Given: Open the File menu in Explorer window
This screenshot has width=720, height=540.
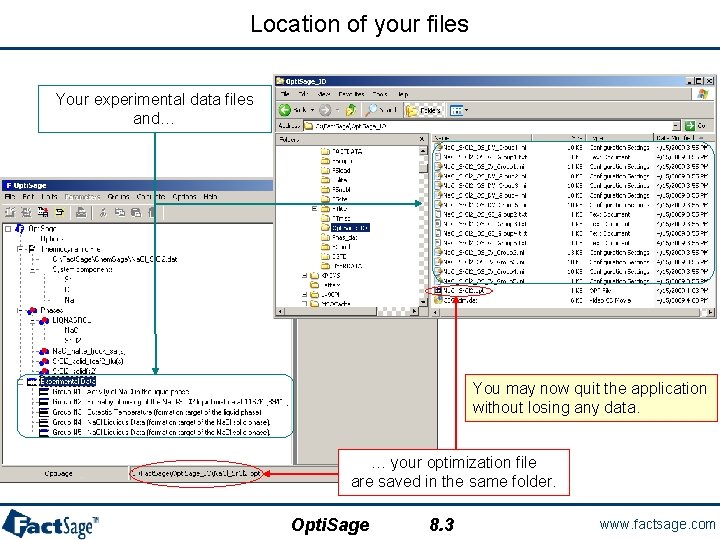Looking at the screenshot, I should pyautogui.click(x=285, y=94).
